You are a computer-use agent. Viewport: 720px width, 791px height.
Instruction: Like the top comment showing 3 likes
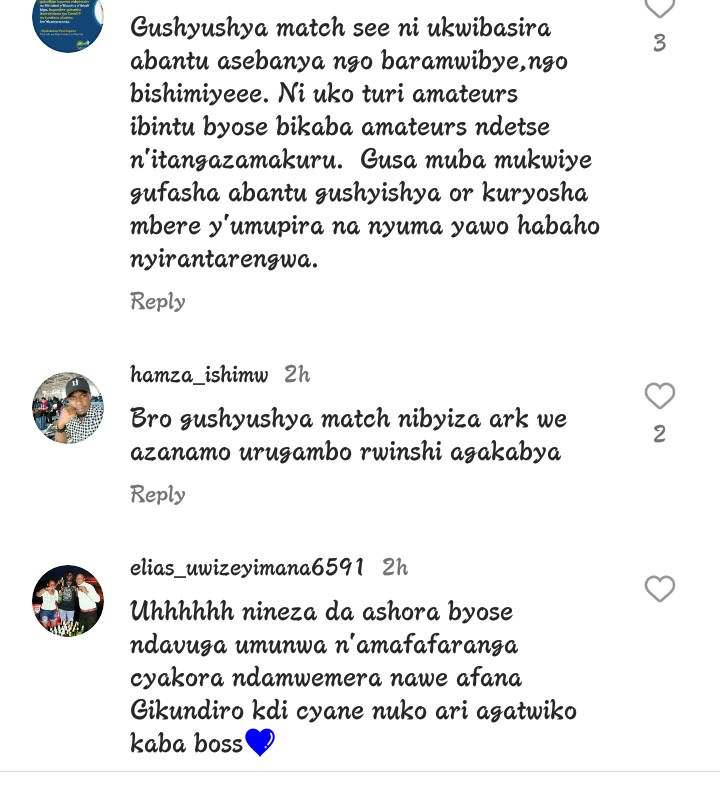[659, 9]
